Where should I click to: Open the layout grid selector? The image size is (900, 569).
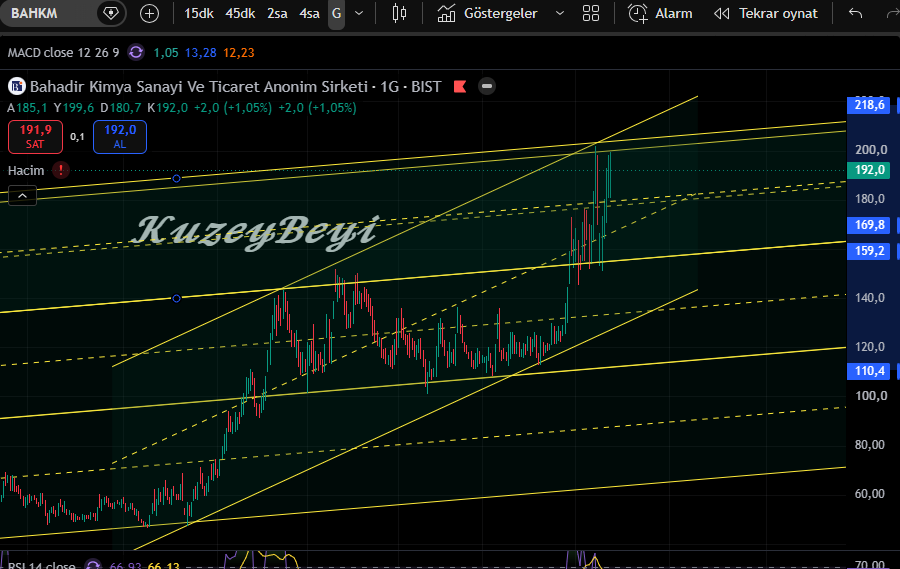tap(591, 13)
